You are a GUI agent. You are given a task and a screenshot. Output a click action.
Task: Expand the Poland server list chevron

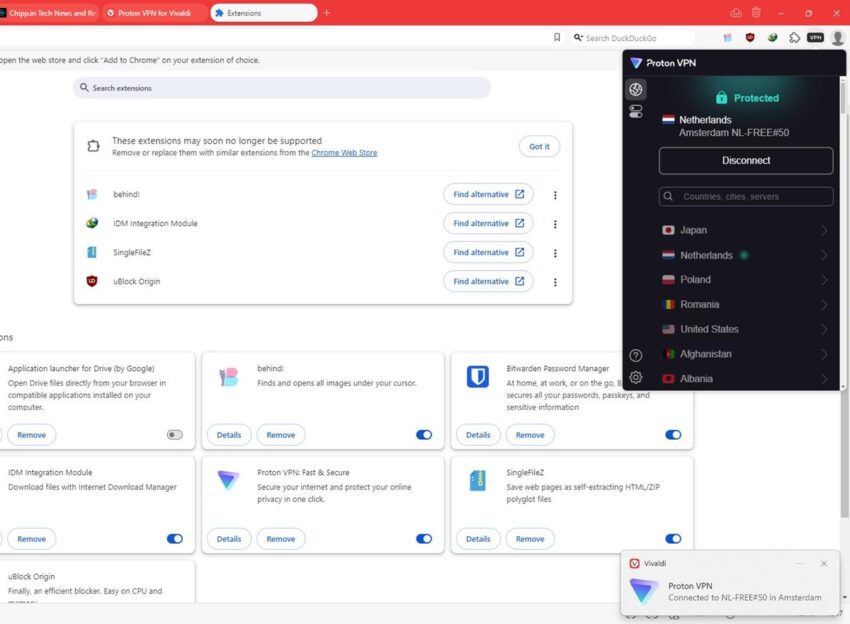(x=824, y=280)
